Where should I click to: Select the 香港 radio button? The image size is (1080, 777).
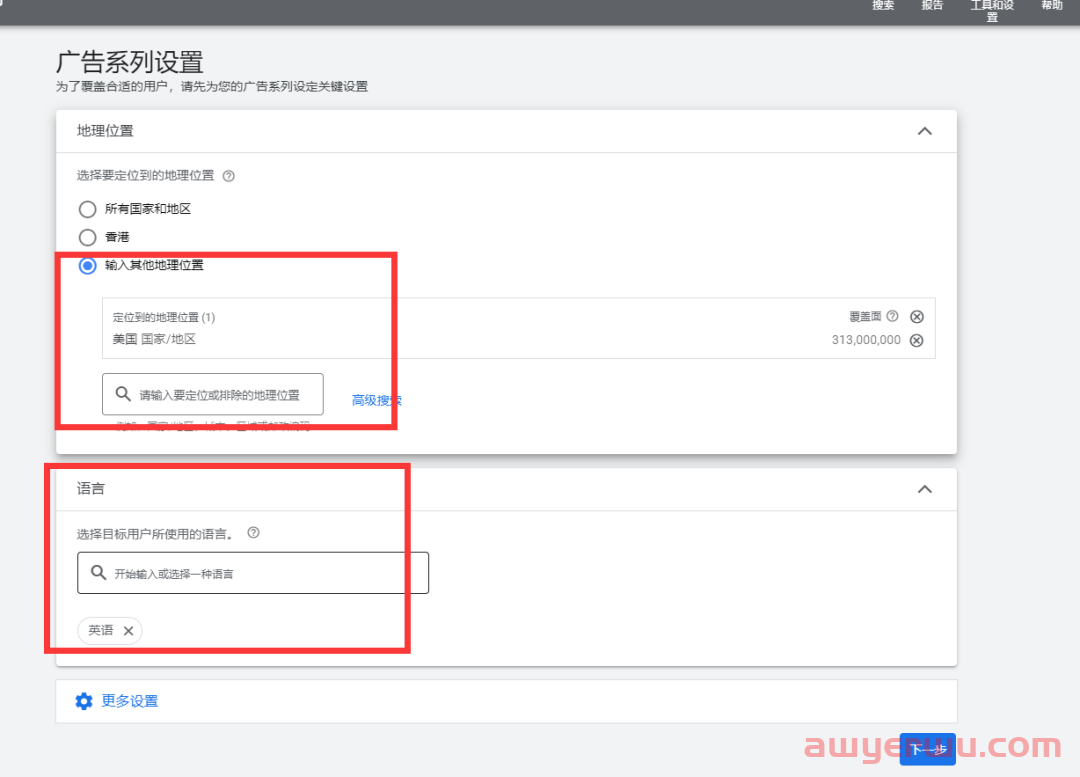pos(87,238)
